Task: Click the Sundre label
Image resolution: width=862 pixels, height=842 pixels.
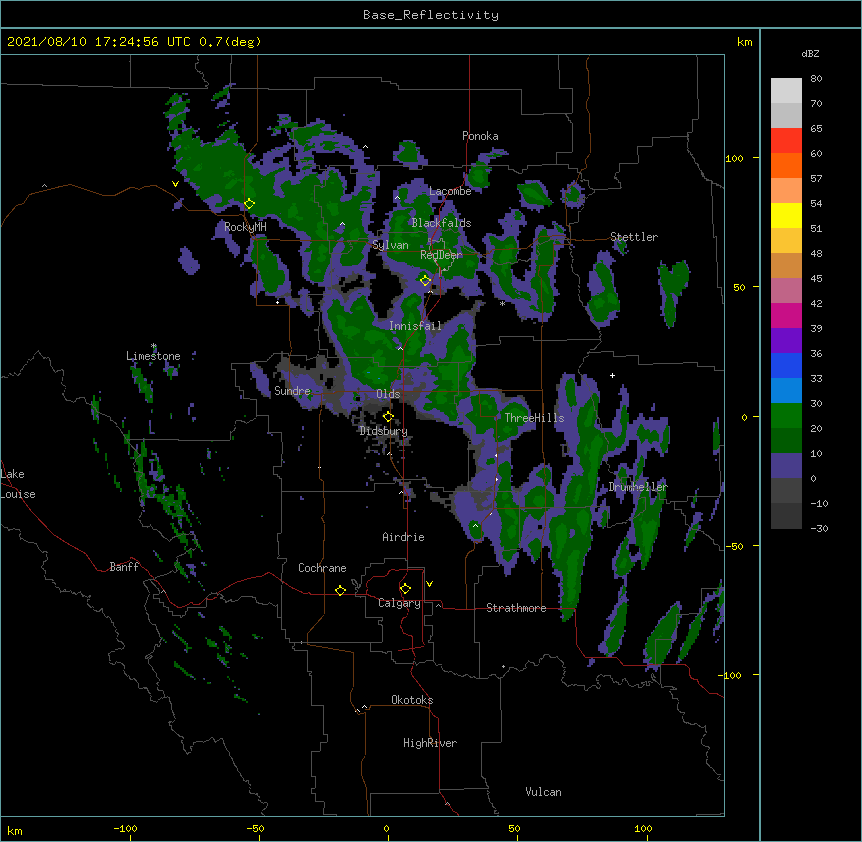Action: (292, 391)
